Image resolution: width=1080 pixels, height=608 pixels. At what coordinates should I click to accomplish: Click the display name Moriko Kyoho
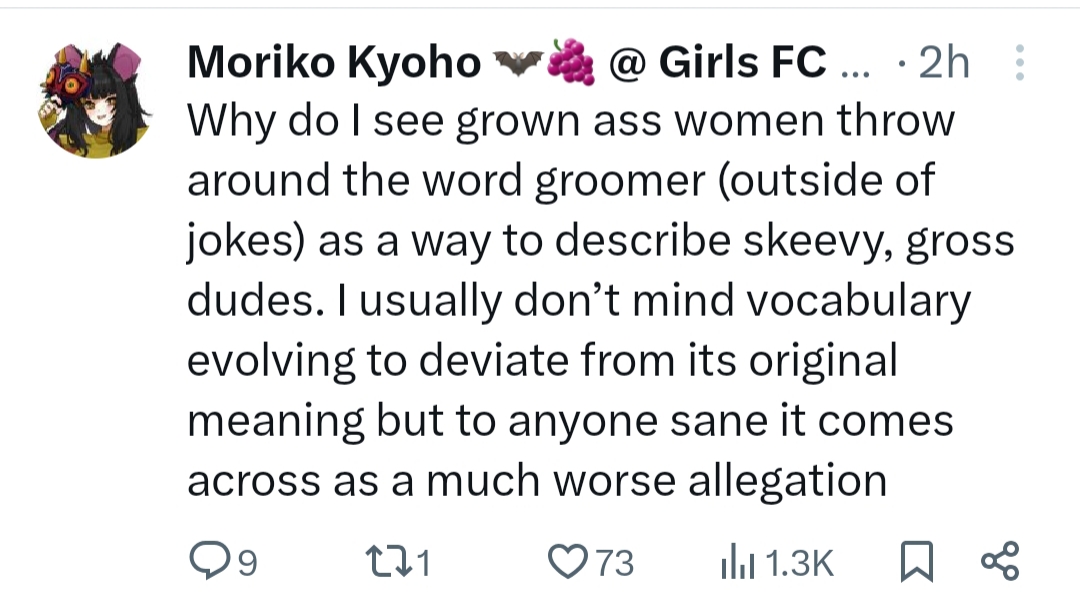tap(334, 64)
